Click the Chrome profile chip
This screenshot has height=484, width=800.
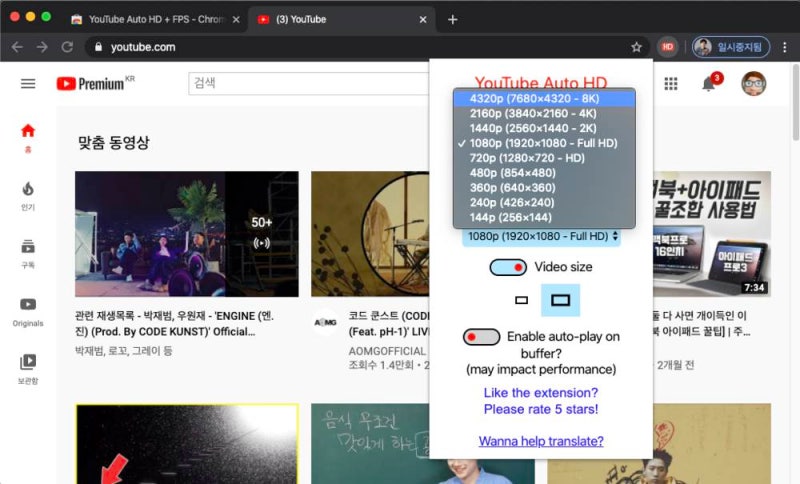coord(731,47)
